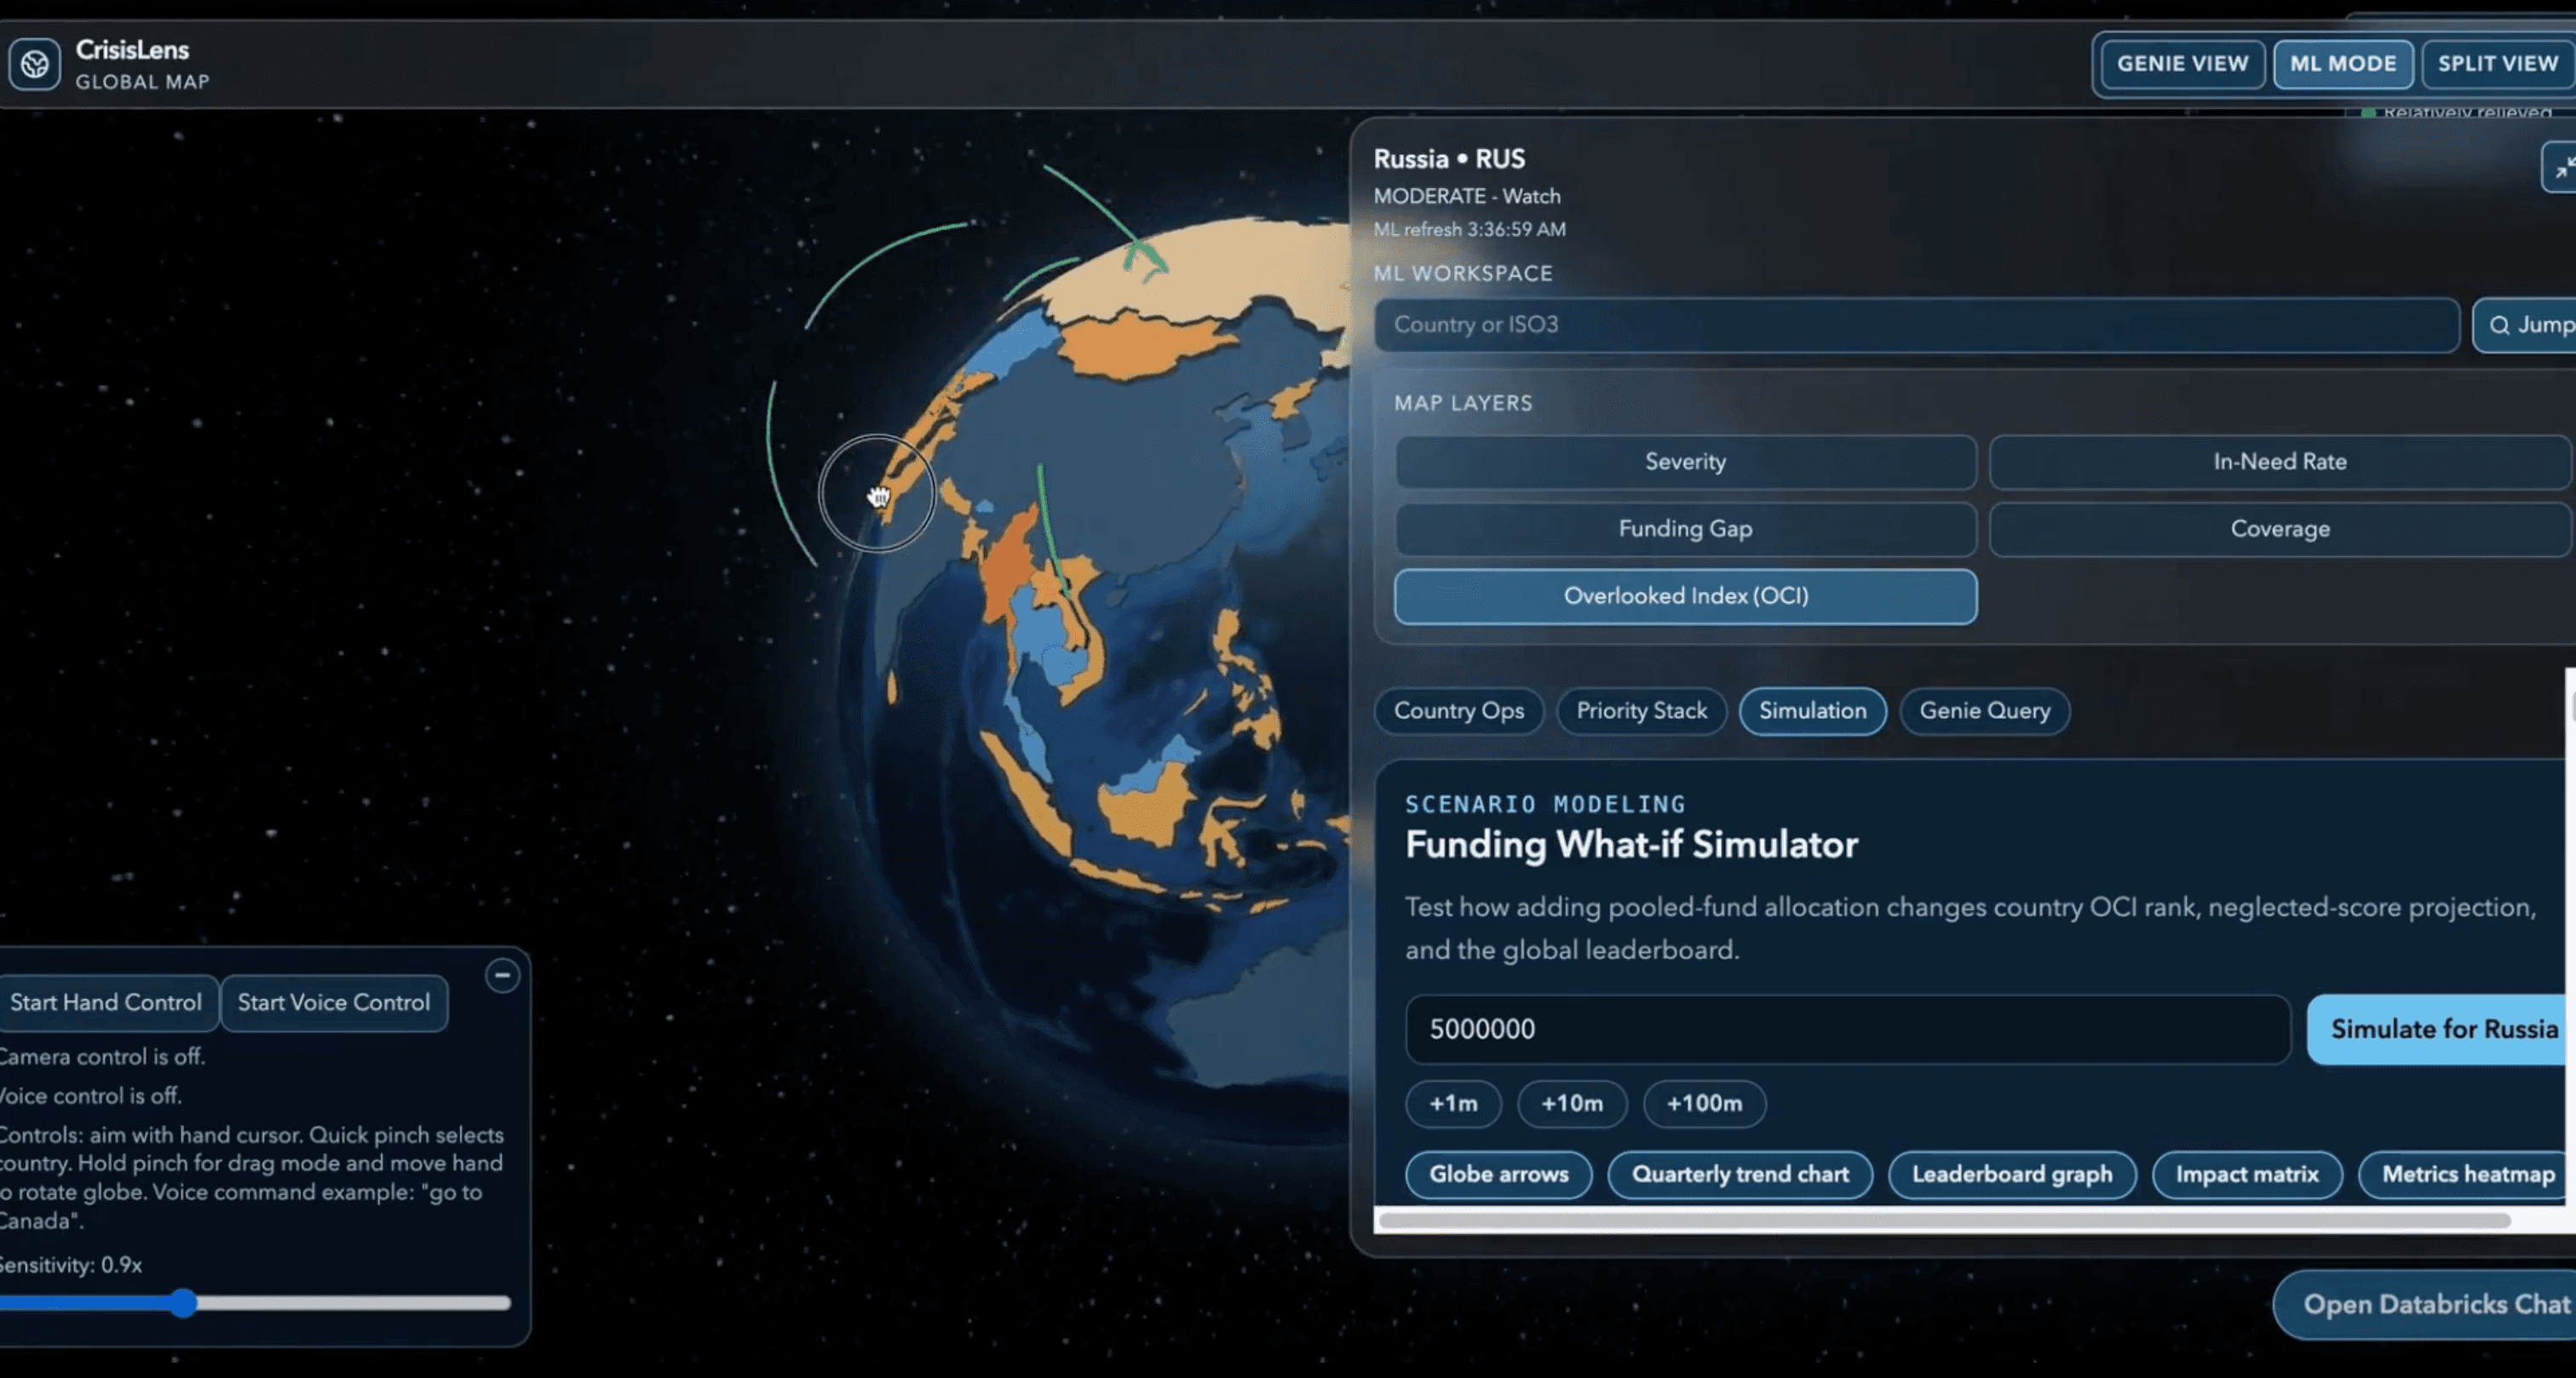Minimize the hand control panel
Viewport: 2576px width, 1378px height.
pos(502,975)
